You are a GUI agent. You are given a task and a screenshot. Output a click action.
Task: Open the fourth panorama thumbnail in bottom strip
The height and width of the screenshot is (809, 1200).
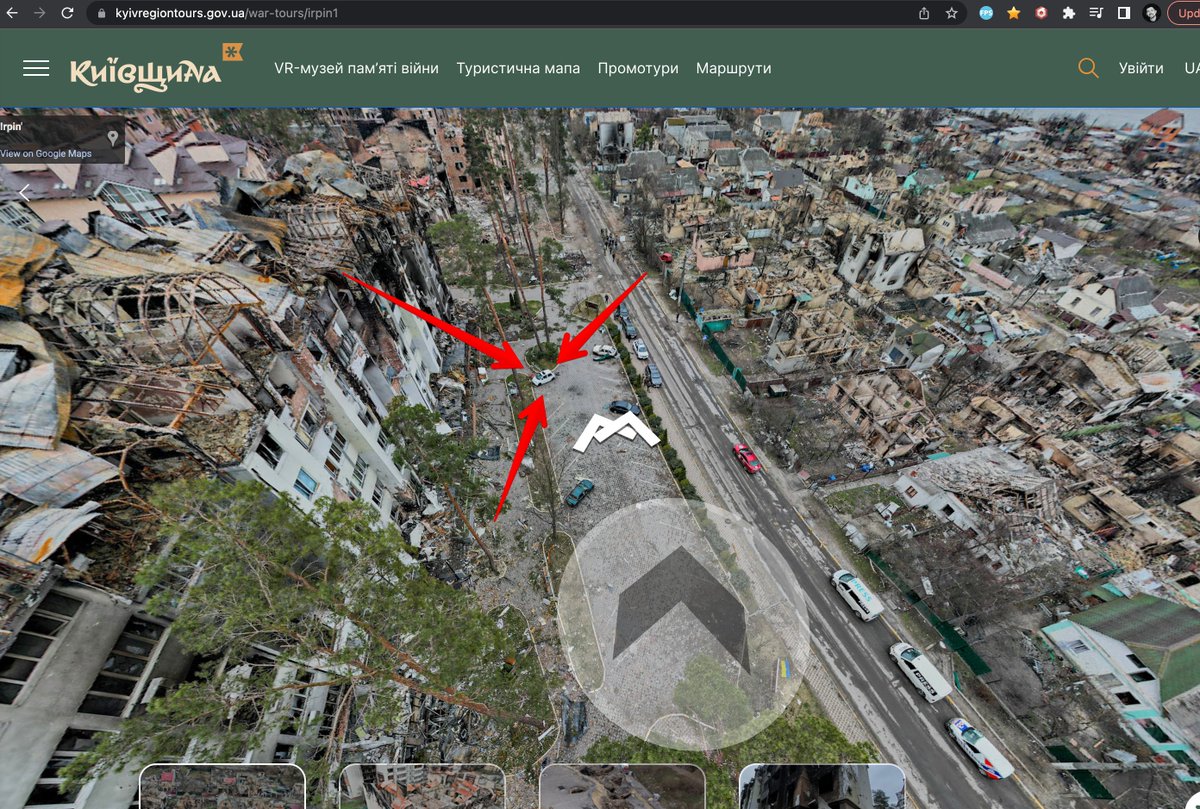click(x=822, y=786)
